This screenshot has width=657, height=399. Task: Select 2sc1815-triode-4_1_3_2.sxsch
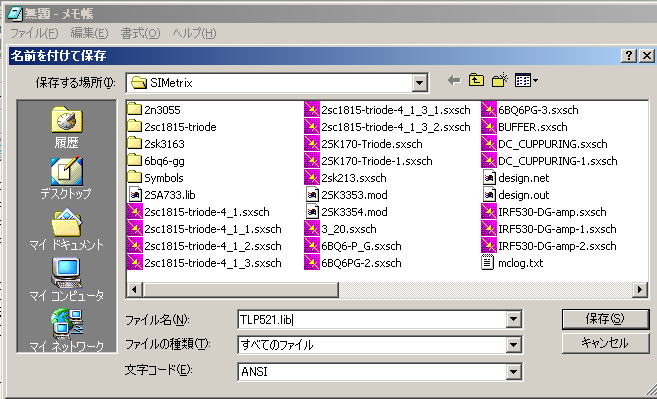[x=388, y=127]
